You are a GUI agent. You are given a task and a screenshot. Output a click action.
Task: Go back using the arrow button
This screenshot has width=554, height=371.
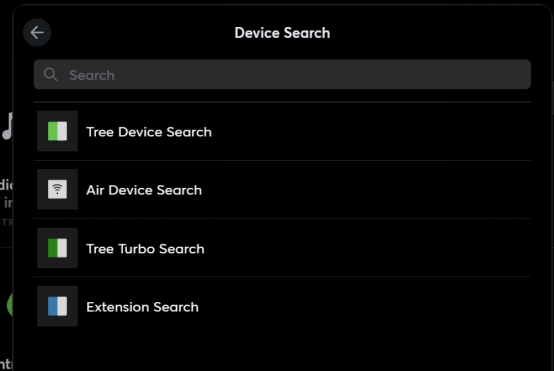tap(37, 33)
